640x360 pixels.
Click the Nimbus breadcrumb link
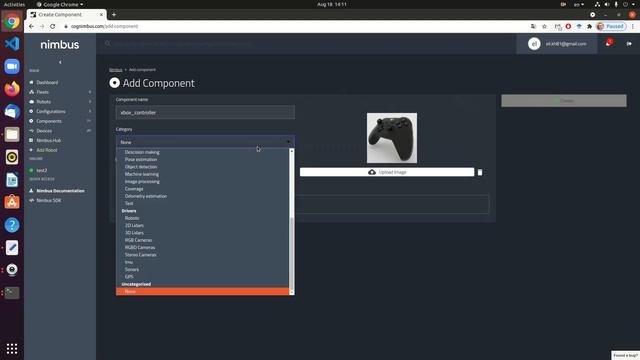pos(116,70)
